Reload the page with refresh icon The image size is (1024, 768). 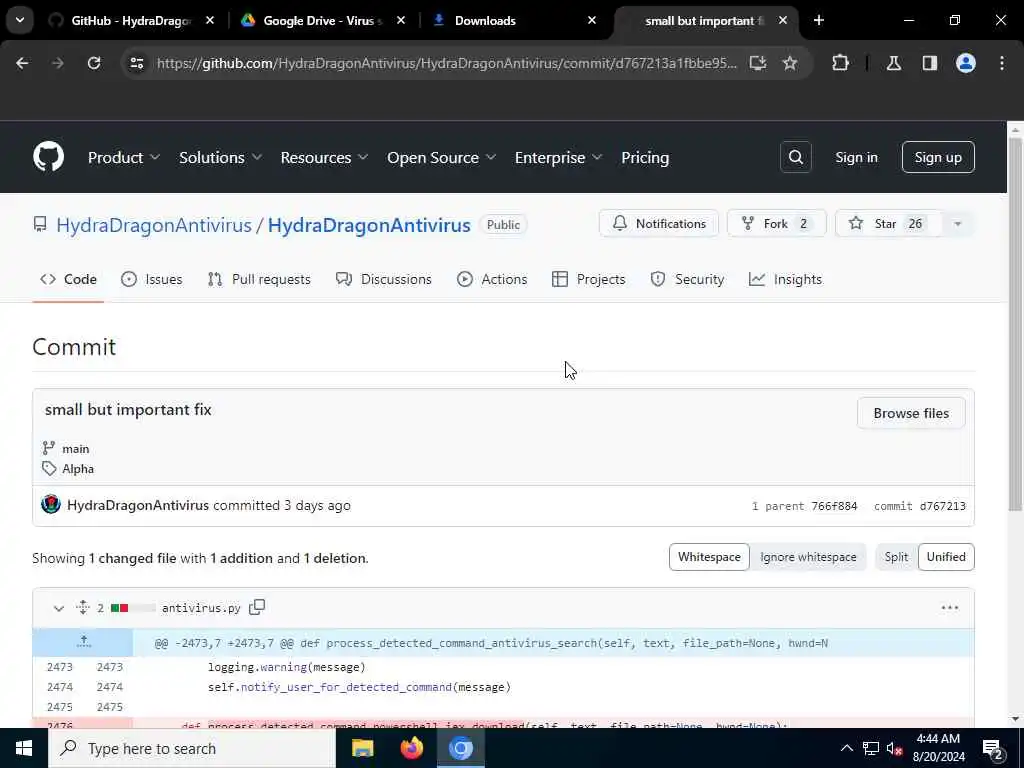point(94,63)
